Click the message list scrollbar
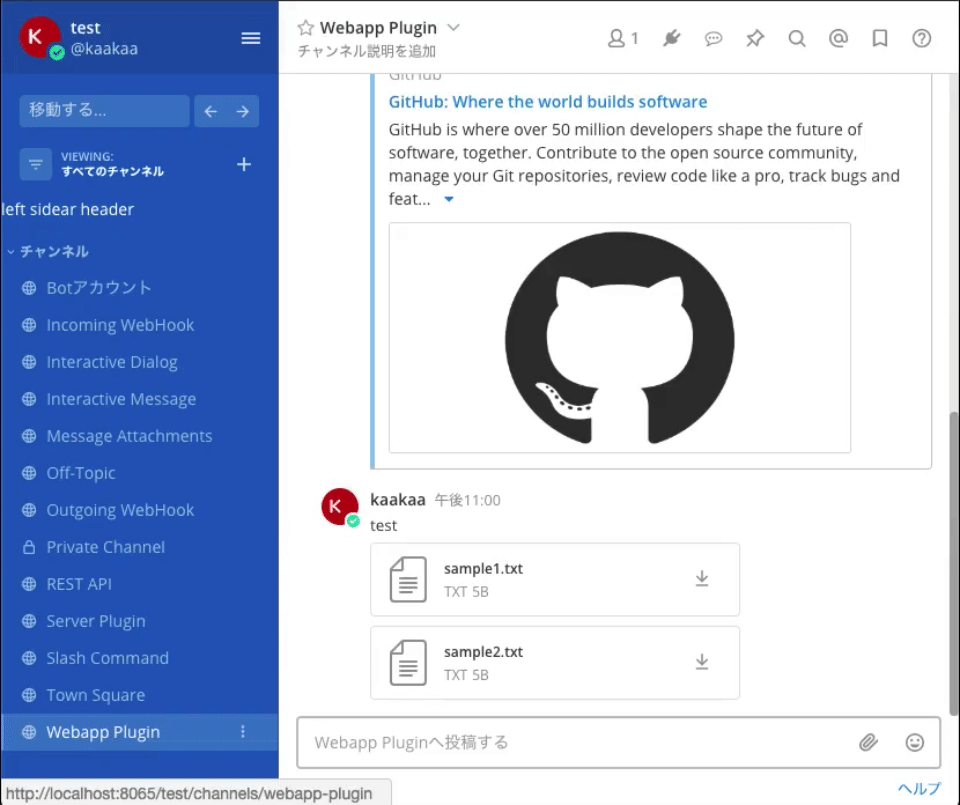Image resolution: width=960 pixels, height=805 pixels. pos(954,563)
